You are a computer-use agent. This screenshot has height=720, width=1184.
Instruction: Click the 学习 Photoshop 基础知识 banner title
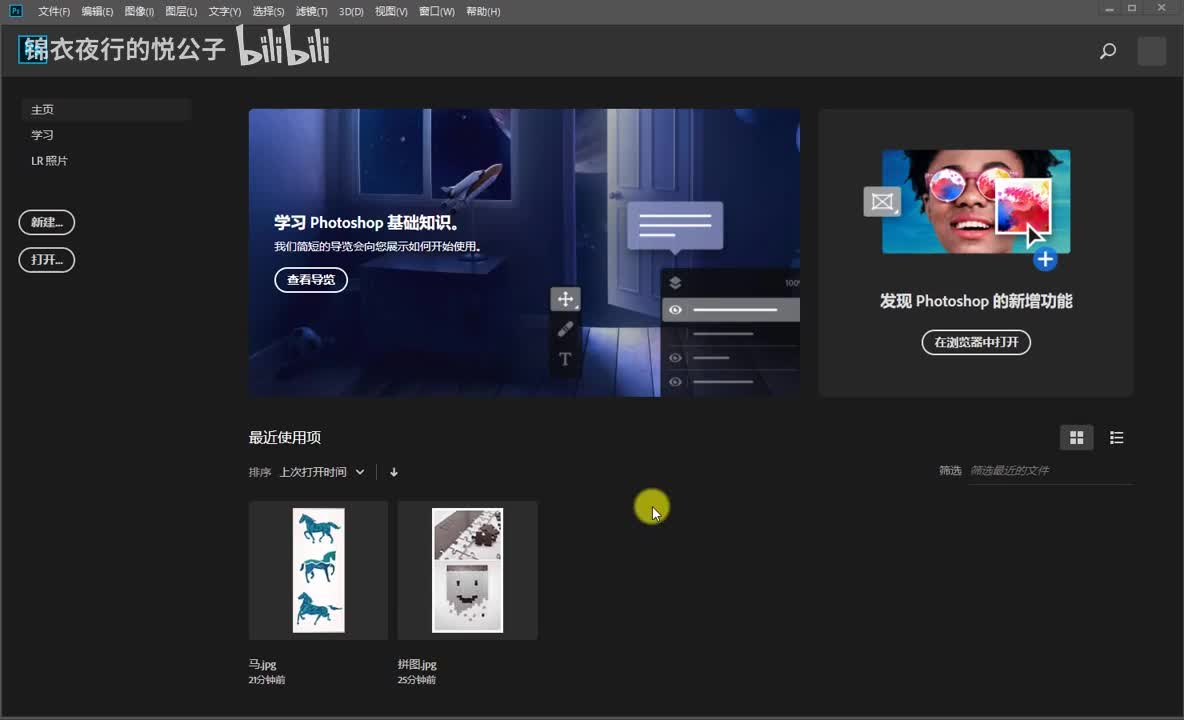pos(366,223)
